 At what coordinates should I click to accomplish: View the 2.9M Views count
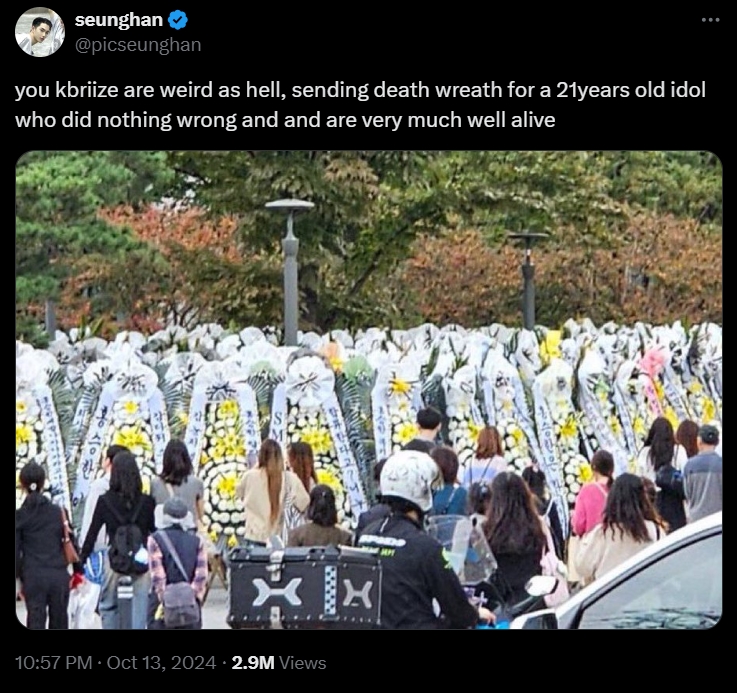[x=279, y=662]
